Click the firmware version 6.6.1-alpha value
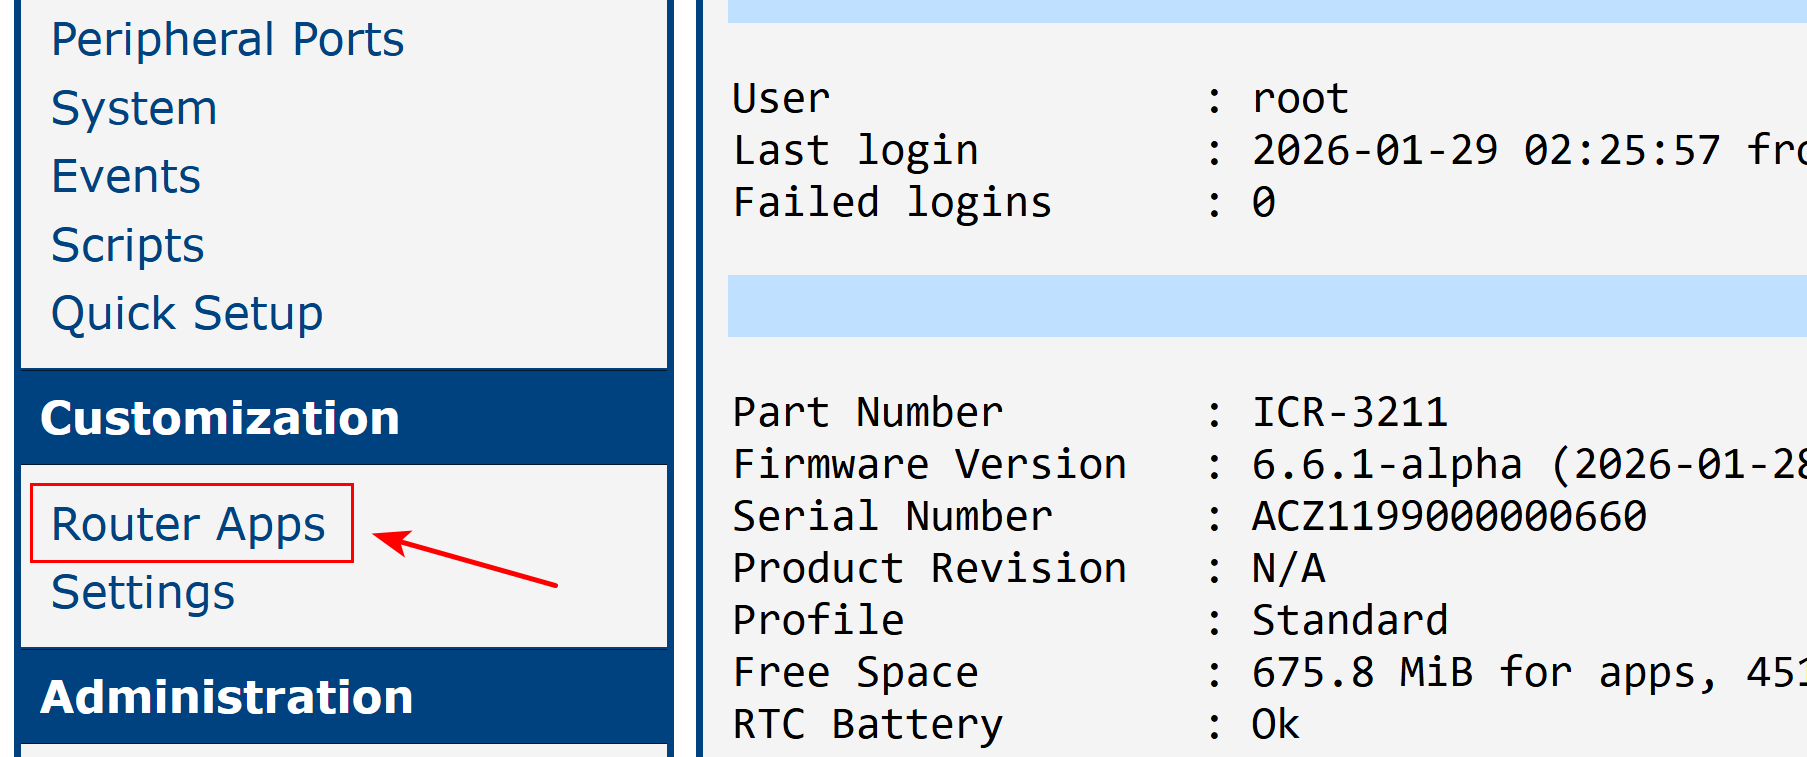 [x=1386, y=465]
